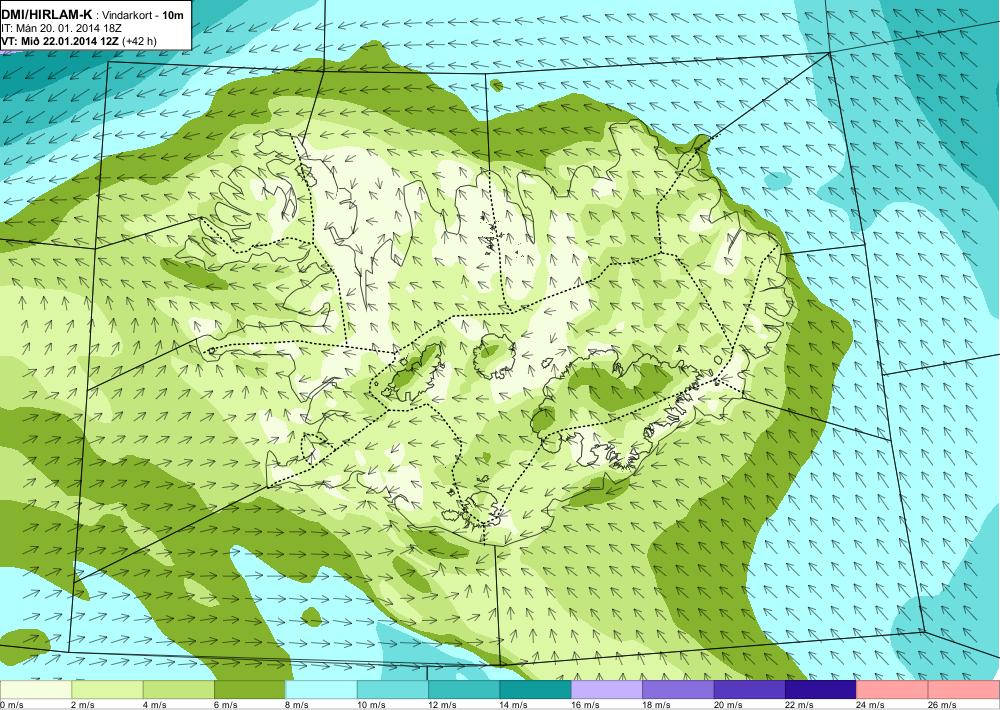The width and height of the screenshot is (1000, 710).
Task: Click the "12 m/s" legend label
Action: (443, 705)
